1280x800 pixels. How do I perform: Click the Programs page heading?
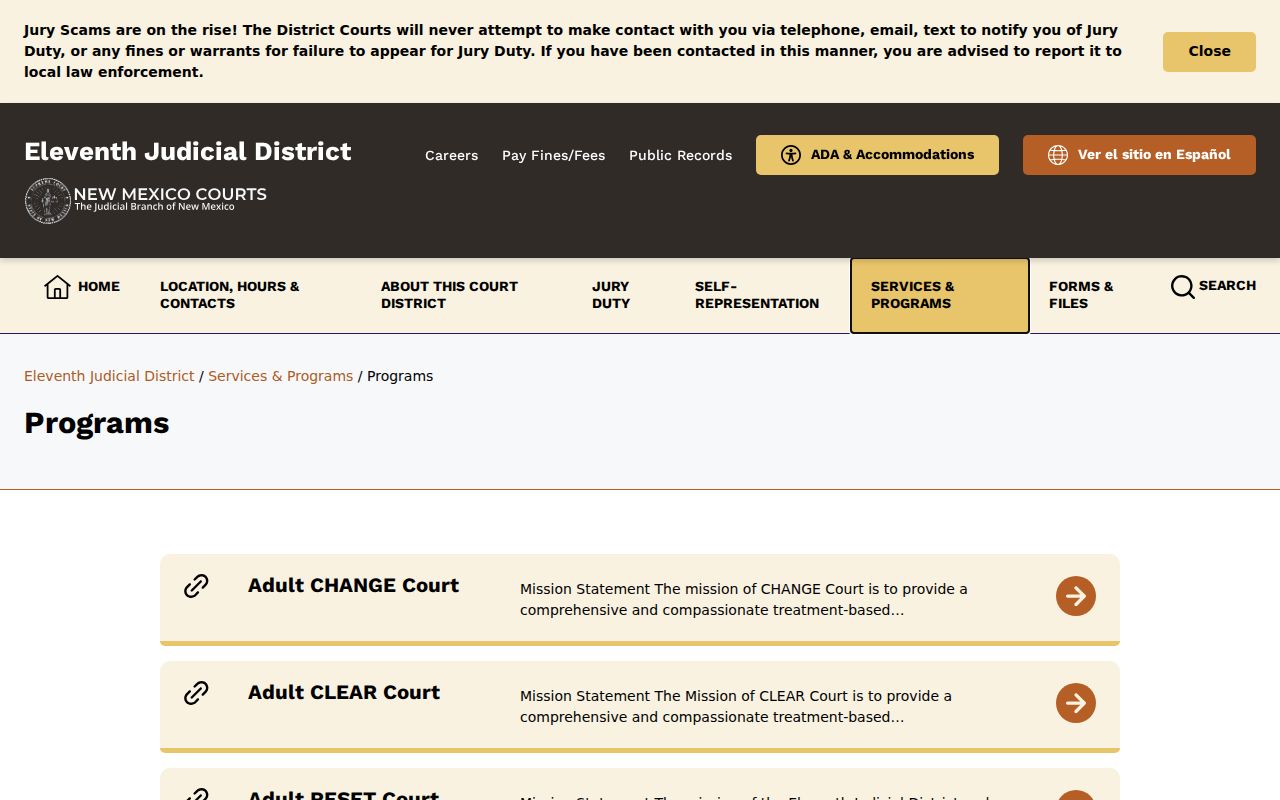(97, 424)
